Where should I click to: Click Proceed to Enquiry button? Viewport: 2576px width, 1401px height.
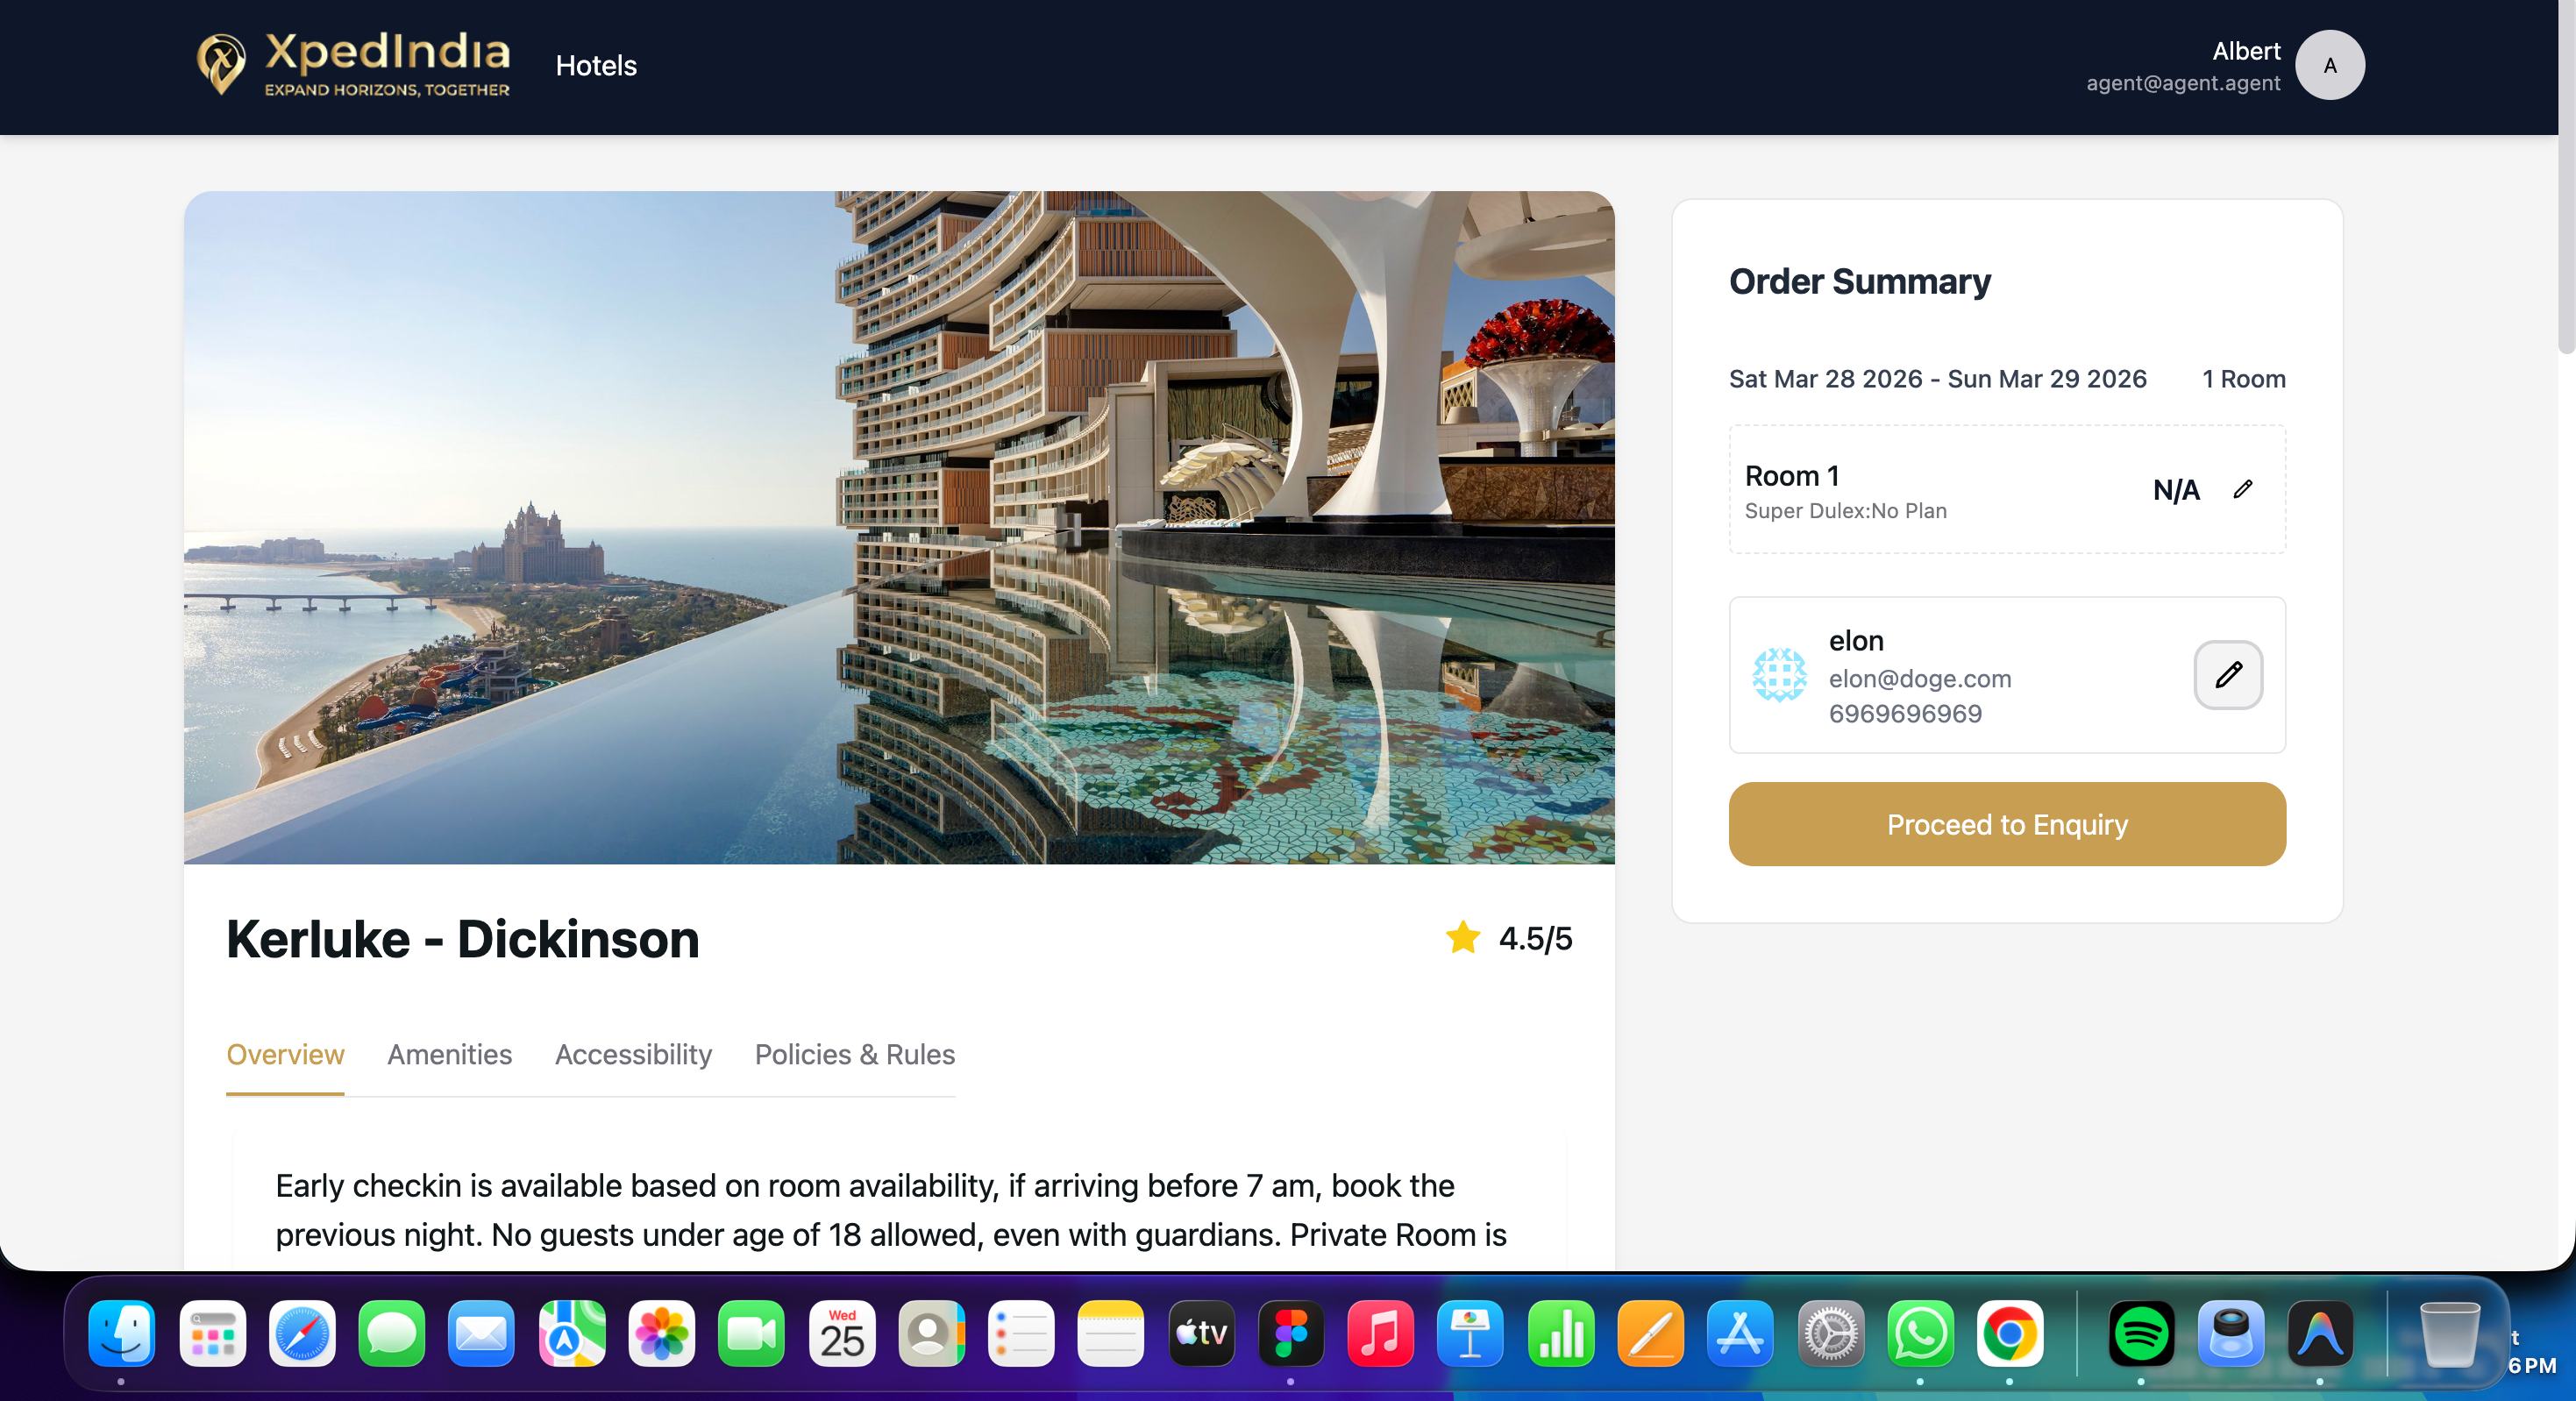point(2007,824)
